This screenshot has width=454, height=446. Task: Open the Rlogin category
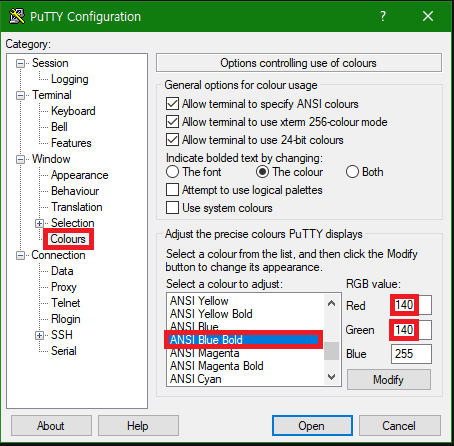pos(66,319)
